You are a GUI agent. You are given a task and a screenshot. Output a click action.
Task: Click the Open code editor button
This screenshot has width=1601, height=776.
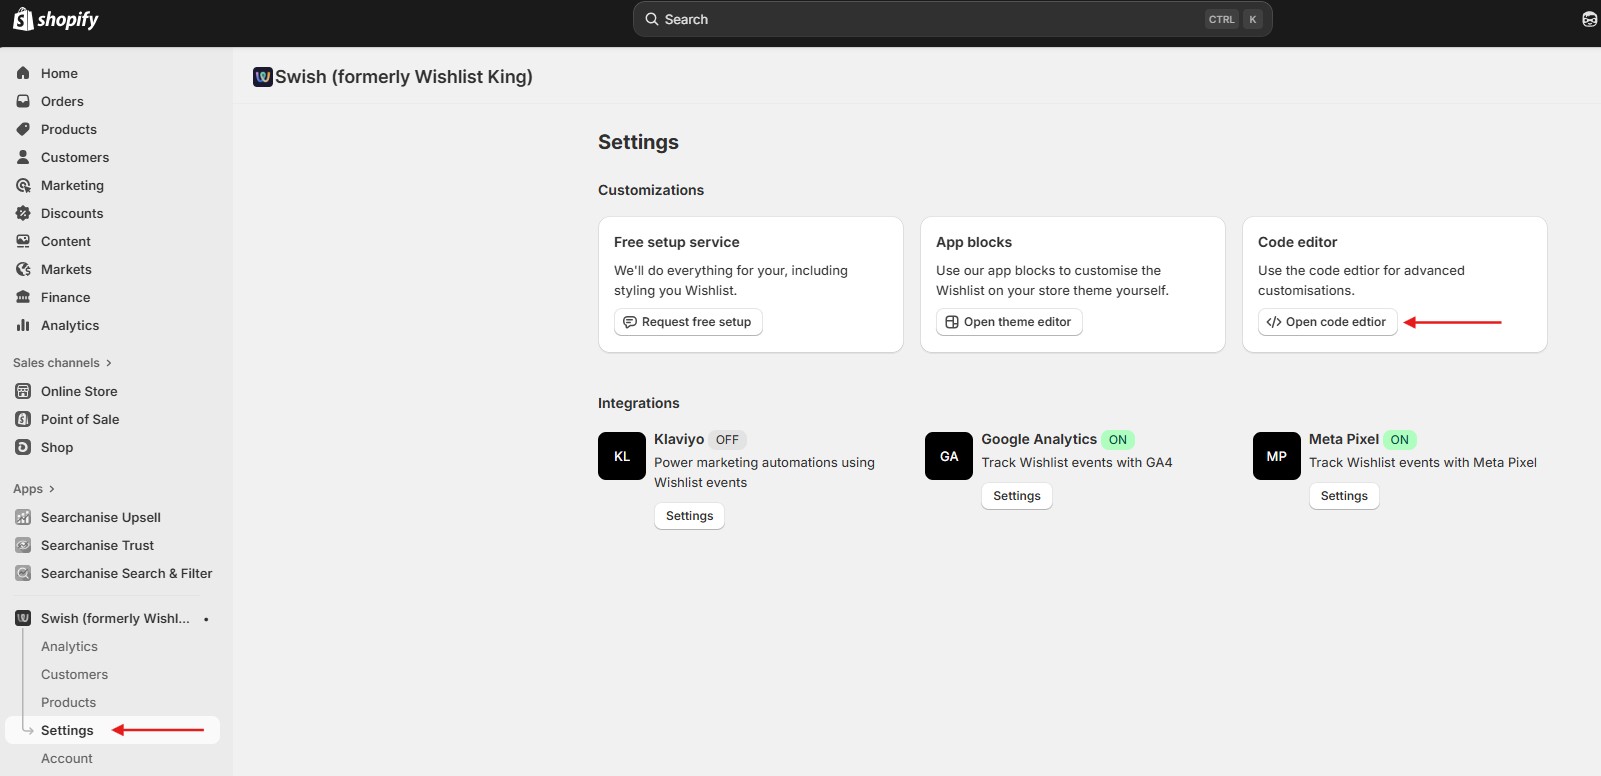point(1326,322)
